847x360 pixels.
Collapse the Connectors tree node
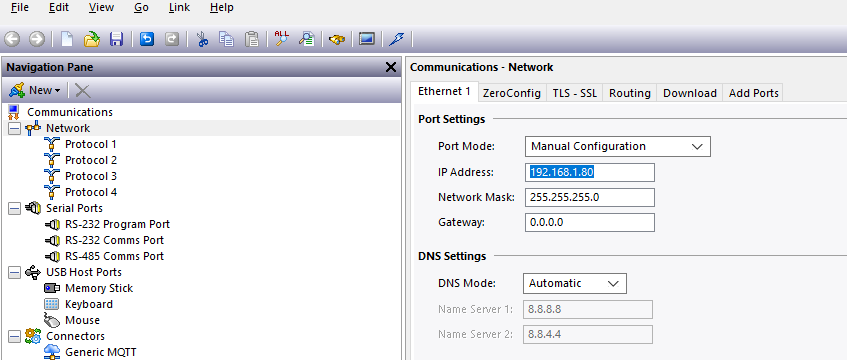tap(15, 337)
